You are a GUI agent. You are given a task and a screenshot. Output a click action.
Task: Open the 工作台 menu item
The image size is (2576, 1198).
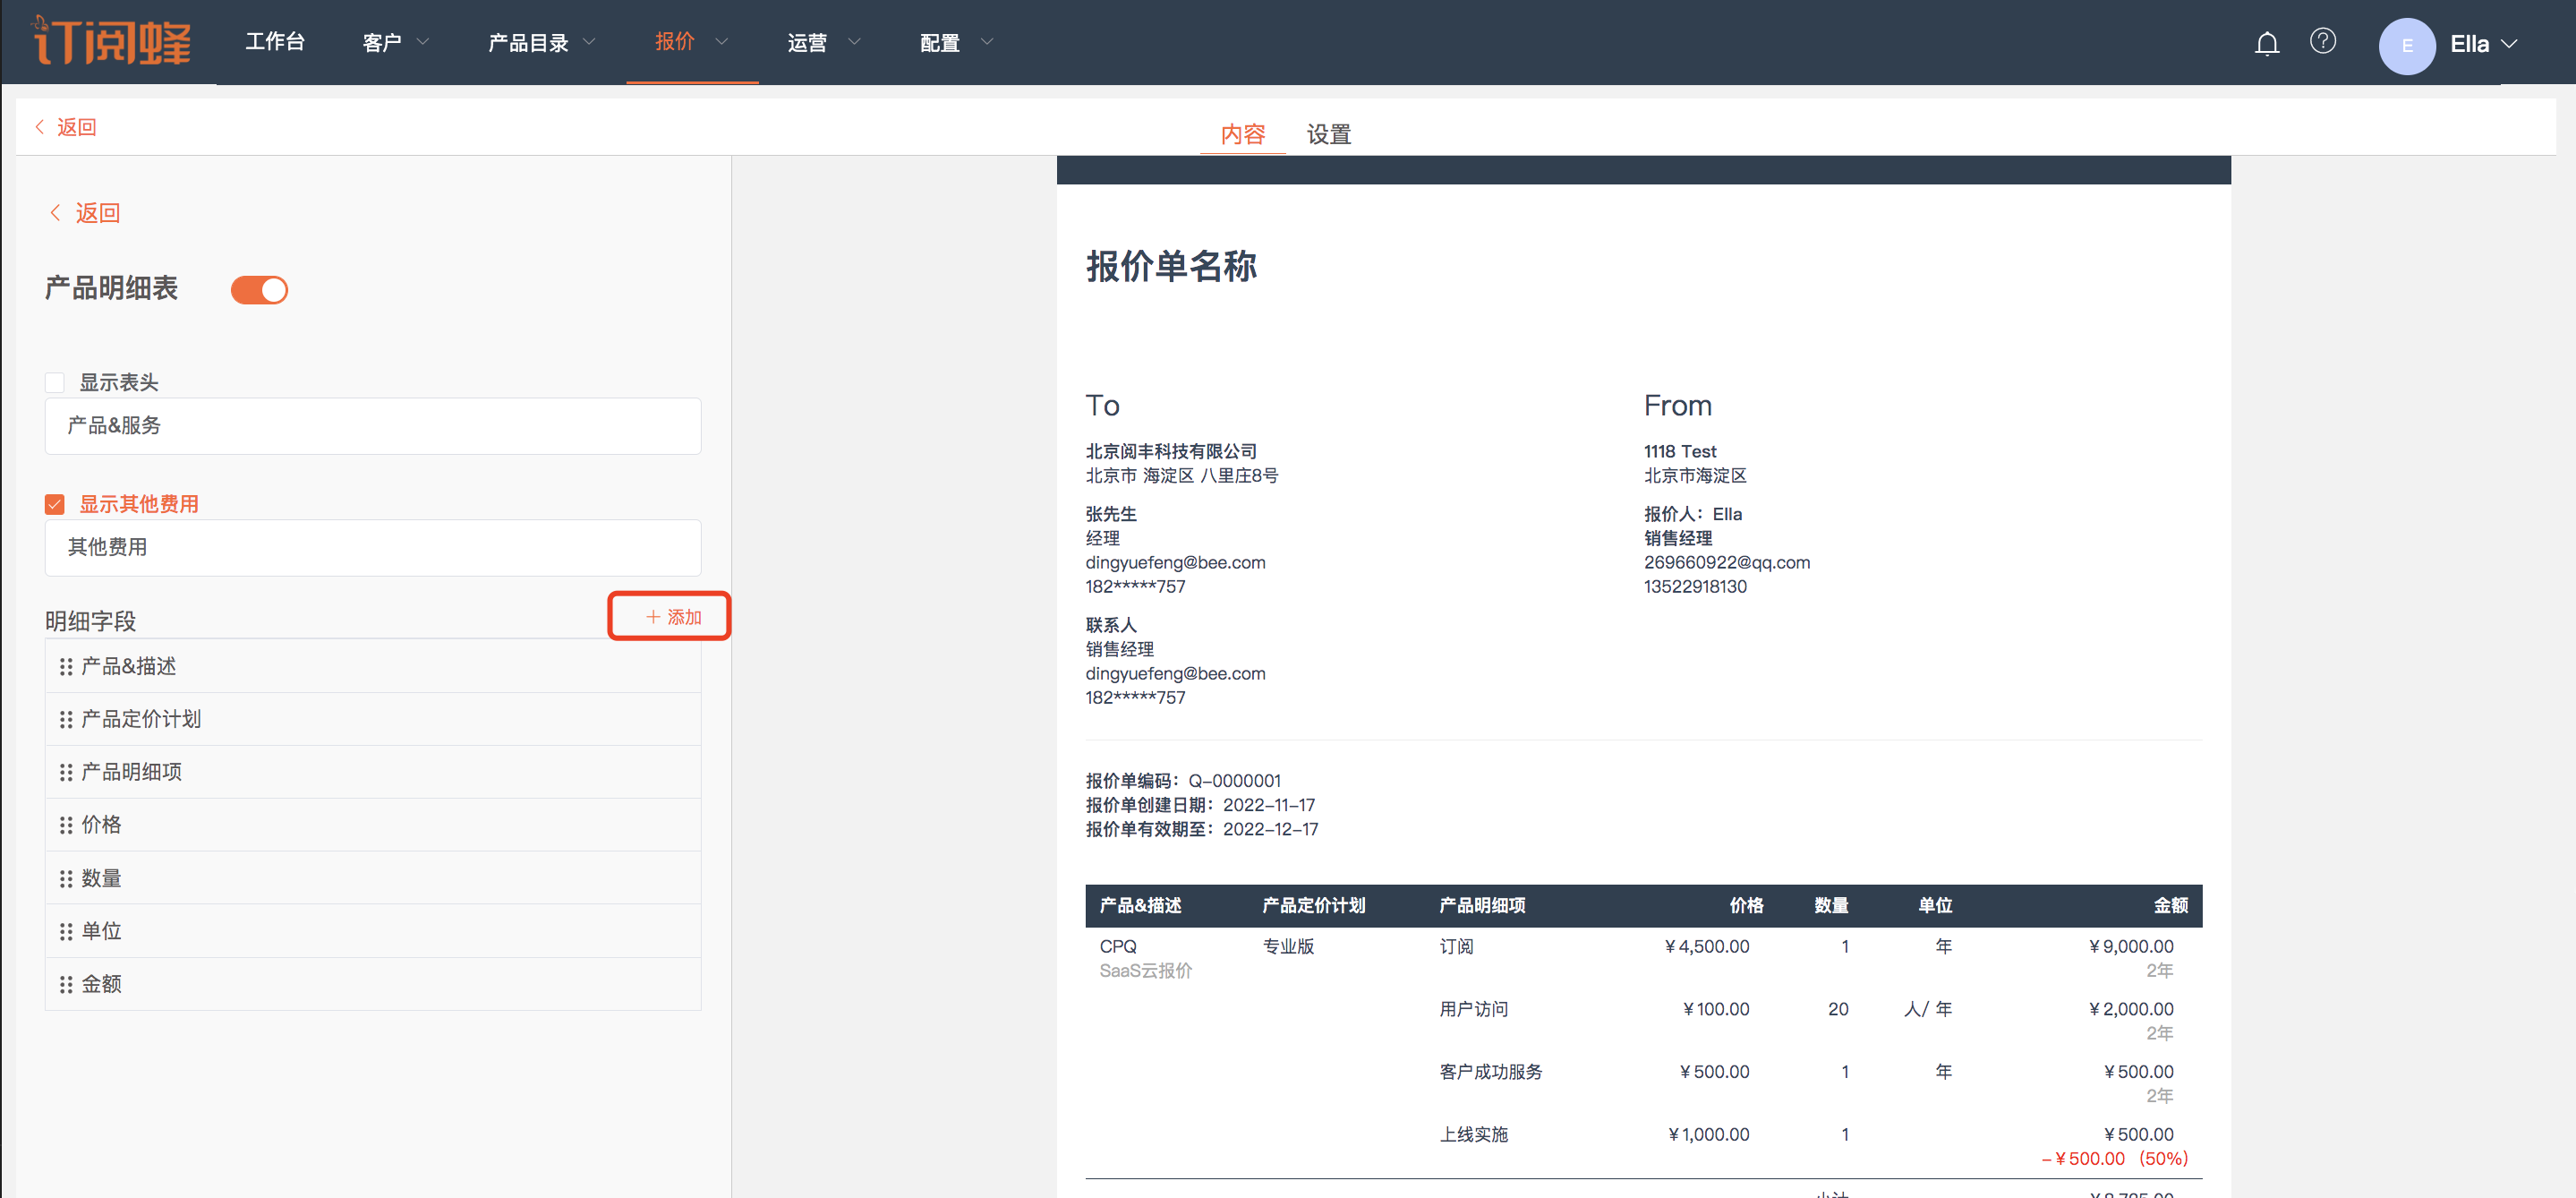[275, 42]
